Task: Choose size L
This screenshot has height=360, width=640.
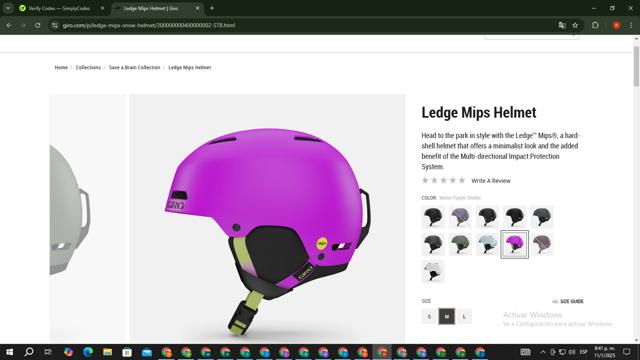Action: (464, 316)
